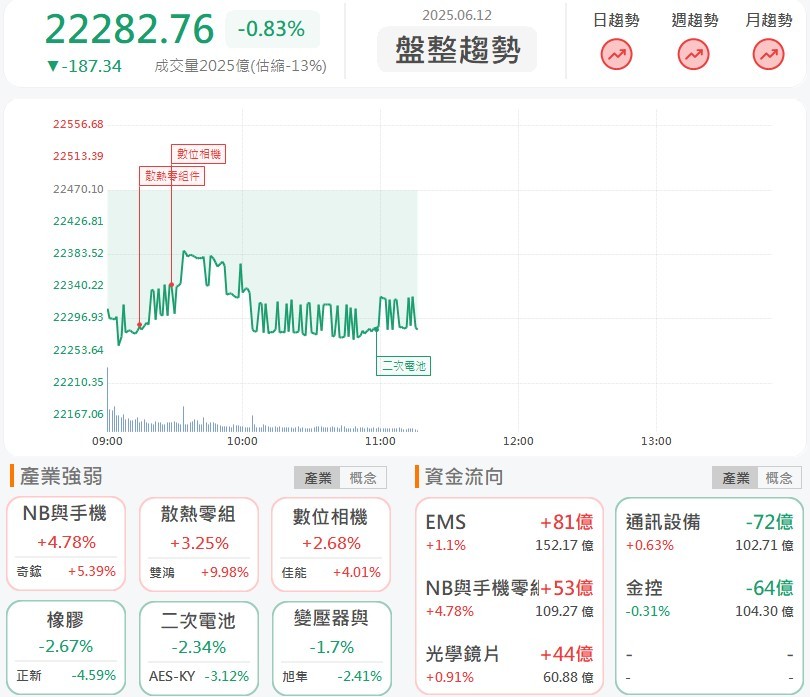
Task: Open the 變壓器與 -1.7% industry card
Action: click(x=332, y=648)
